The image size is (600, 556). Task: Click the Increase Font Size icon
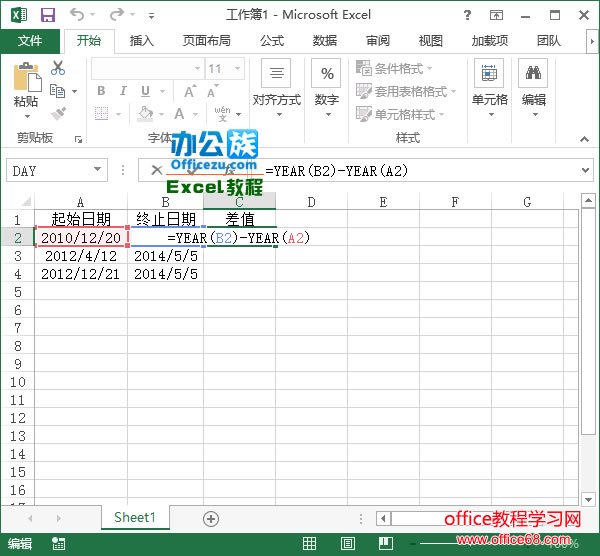190,92
